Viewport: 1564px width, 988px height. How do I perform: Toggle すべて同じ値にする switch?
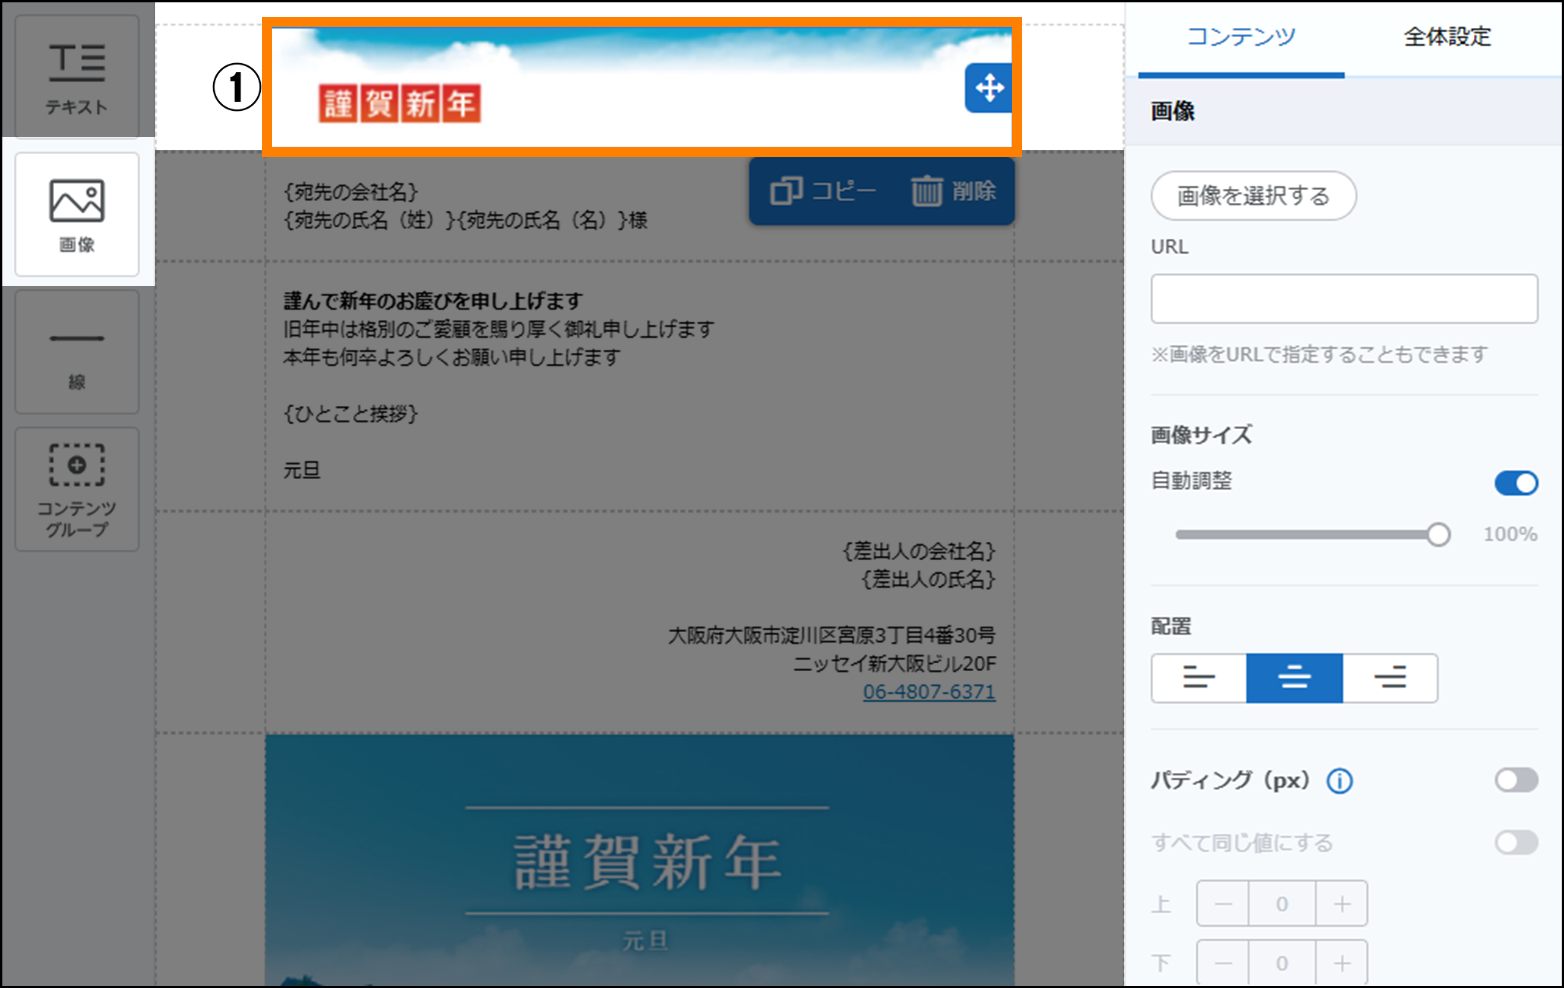click(1516, 842)
